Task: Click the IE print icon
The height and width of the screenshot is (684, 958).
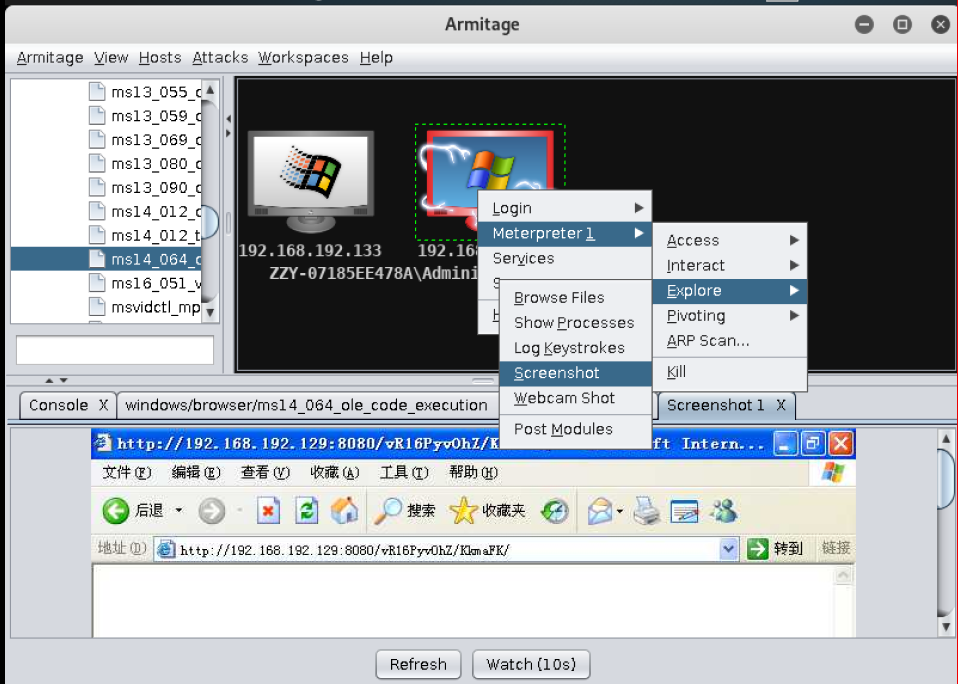Action: 646,511
